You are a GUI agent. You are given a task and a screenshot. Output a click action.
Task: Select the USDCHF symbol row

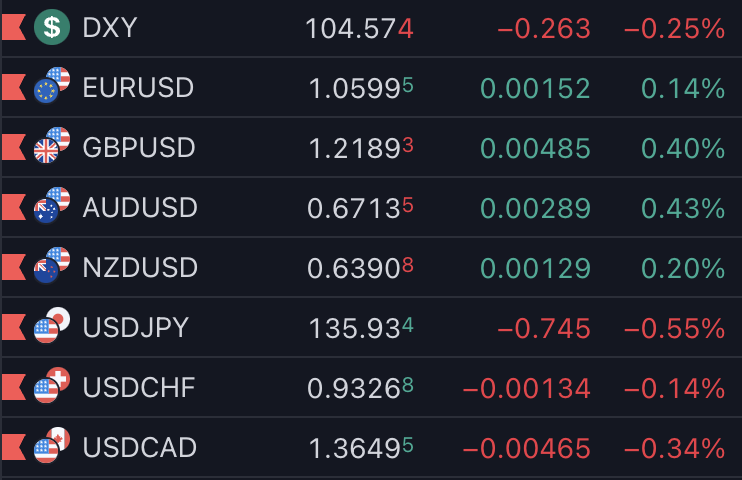tap(371, 387)
